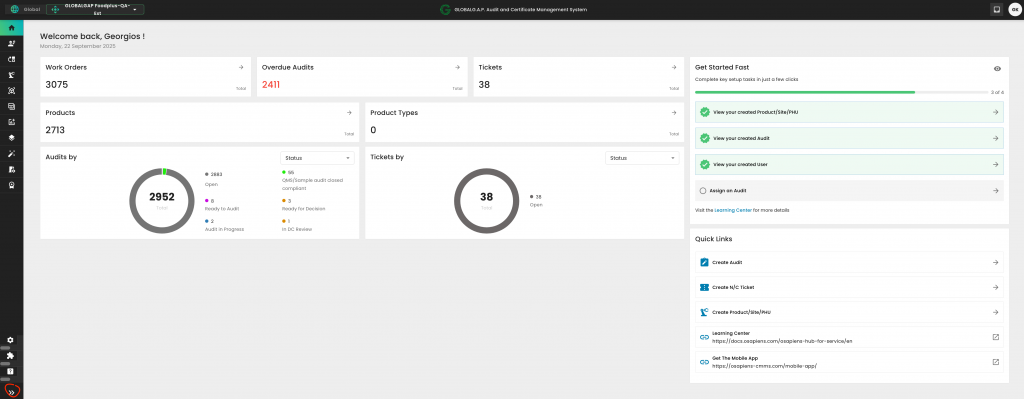Viewport: 1024px width, 399px height.
Task: Open the GLOBALG.A.P. organization selector dropdown
Action: (x=95, y=10)
